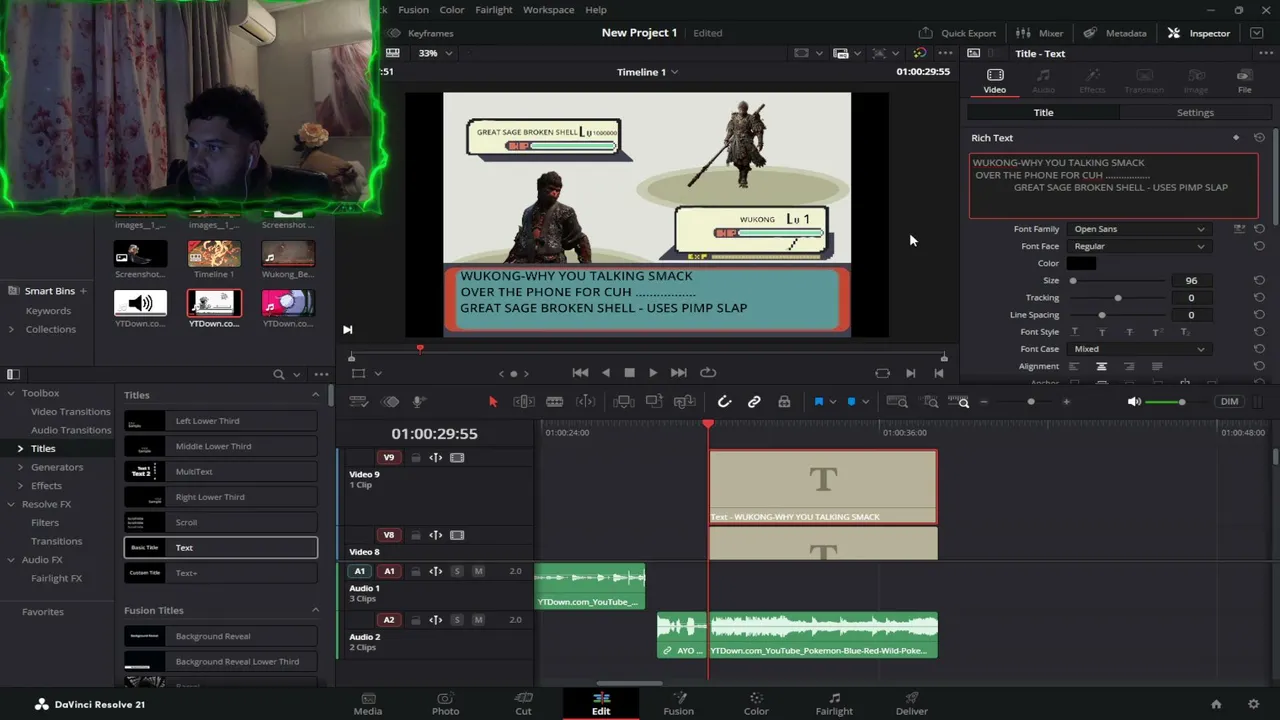Collapse the Fusion Titles section
This screenshot has height=720, width=1280.
[316, 610]
